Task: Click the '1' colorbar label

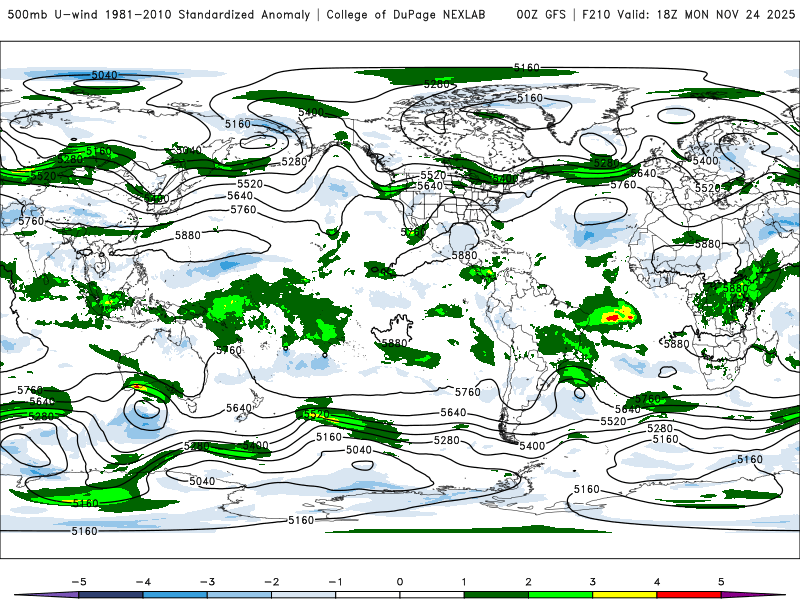Action: 464,582
